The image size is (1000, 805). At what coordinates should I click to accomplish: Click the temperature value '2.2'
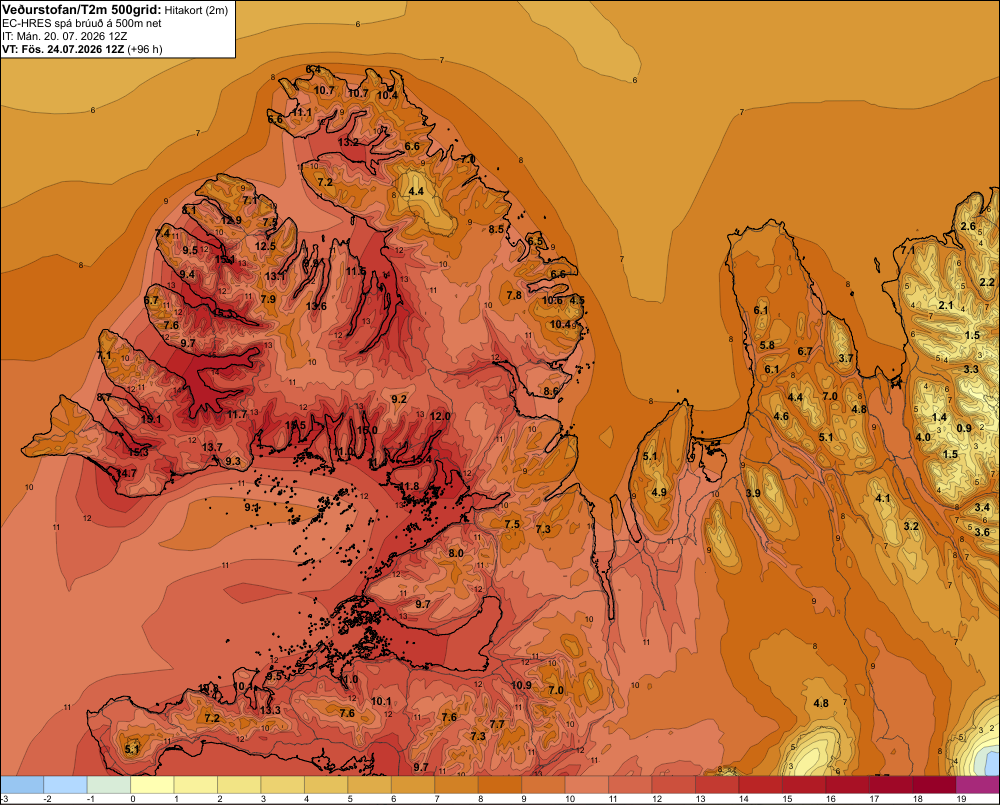point(987,282)
